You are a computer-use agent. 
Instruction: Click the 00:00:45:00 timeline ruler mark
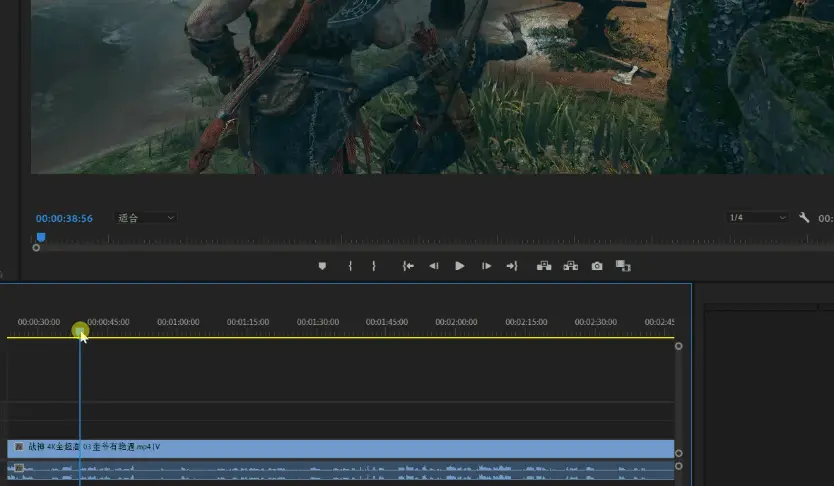pyautogui.click(x=108, y=322)
